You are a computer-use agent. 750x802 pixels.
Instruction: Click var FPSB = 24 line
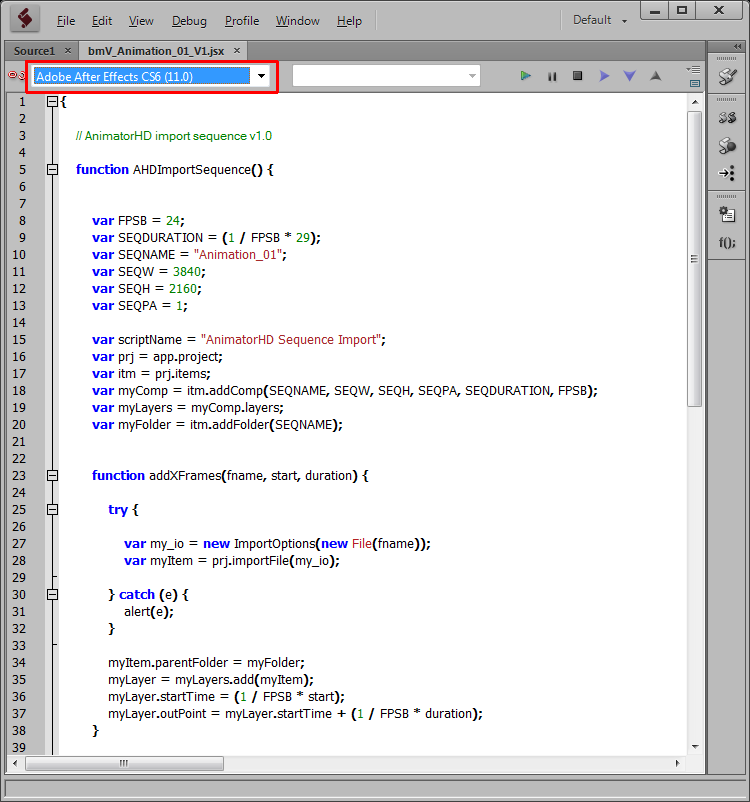pos(138,221)
